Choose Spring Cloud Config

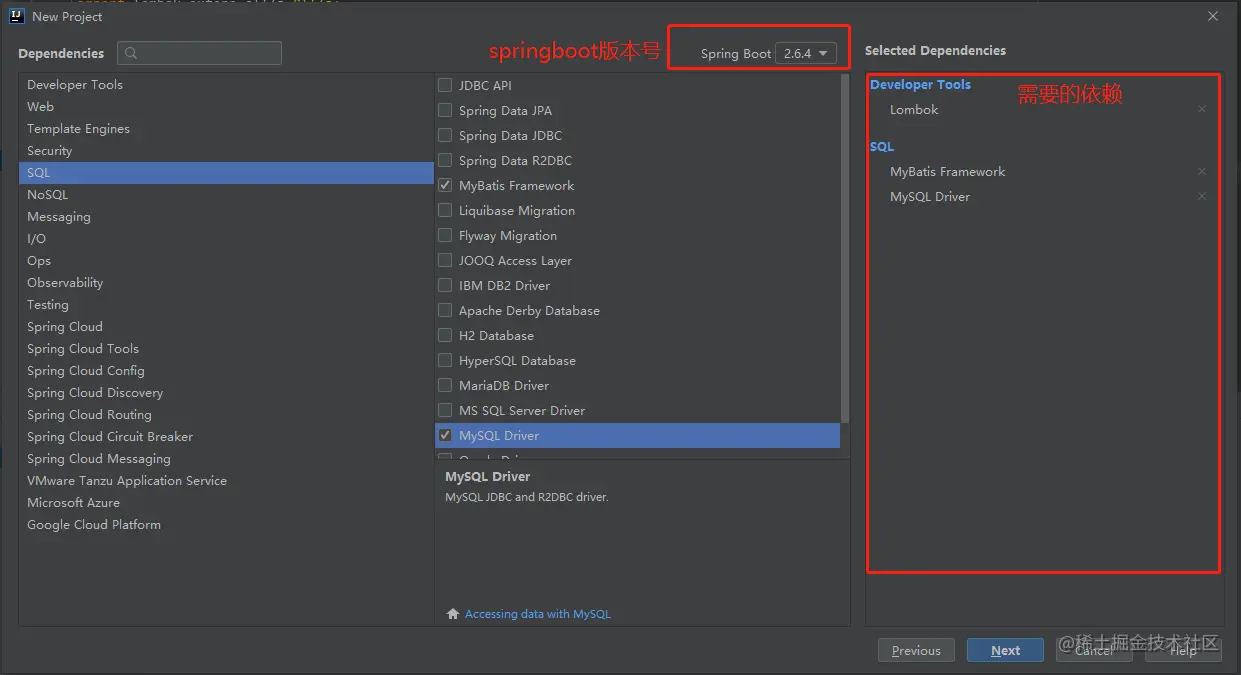tap(226, 370)
